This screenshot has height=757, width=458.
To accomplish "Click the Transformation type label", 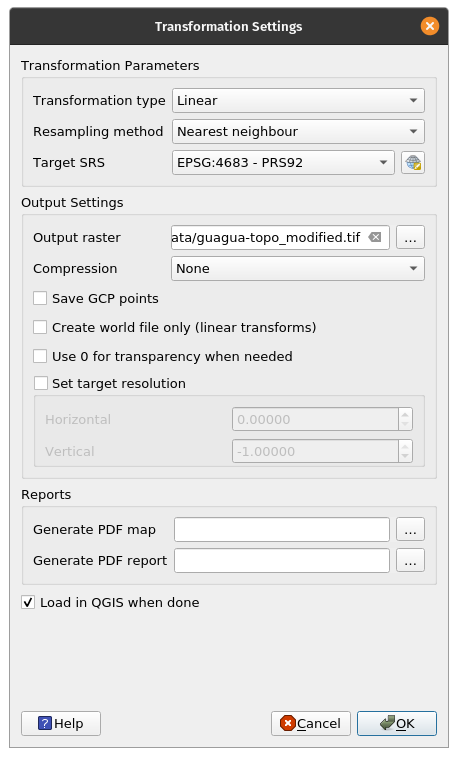I will pos(99,100).
